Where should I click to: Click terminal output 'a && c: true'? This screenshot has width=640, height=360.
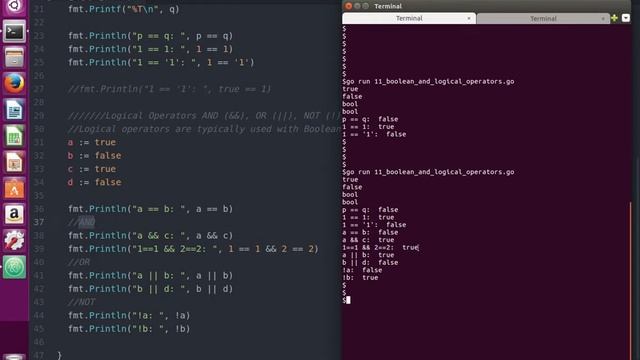(368, 240)
